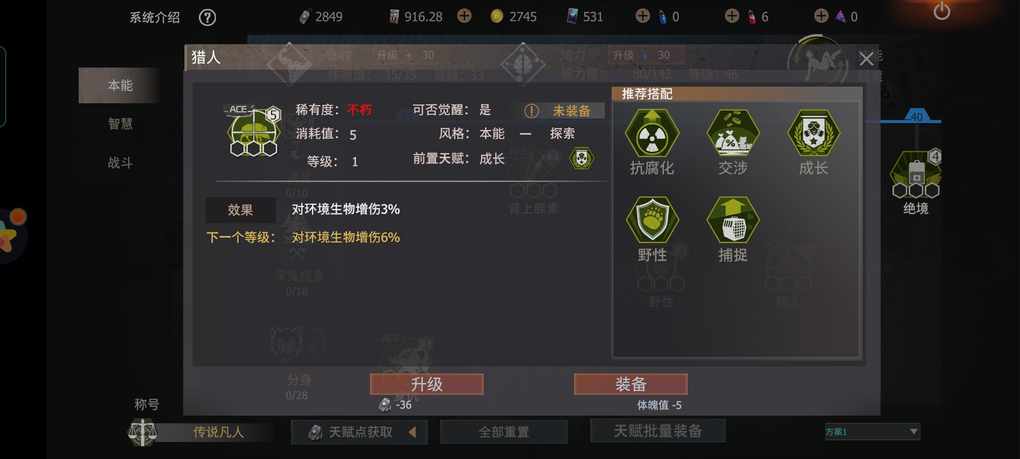The height and width of the screenshot is (459, 1020).
Task: Open the 绝境 talent node
Action: 915,174
